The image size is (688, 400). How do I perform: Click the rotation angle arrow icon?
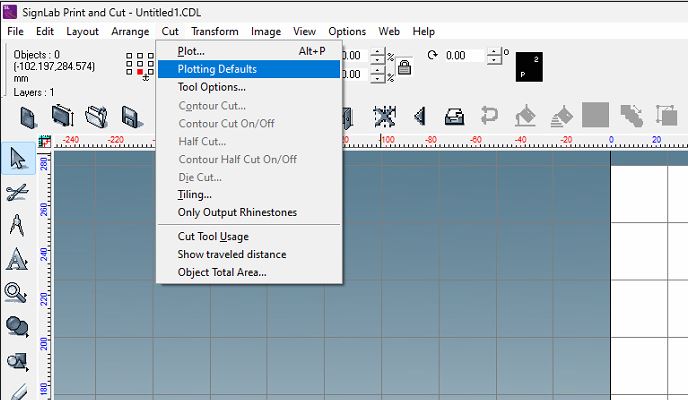pyautogui.click(x=432, y=55)
